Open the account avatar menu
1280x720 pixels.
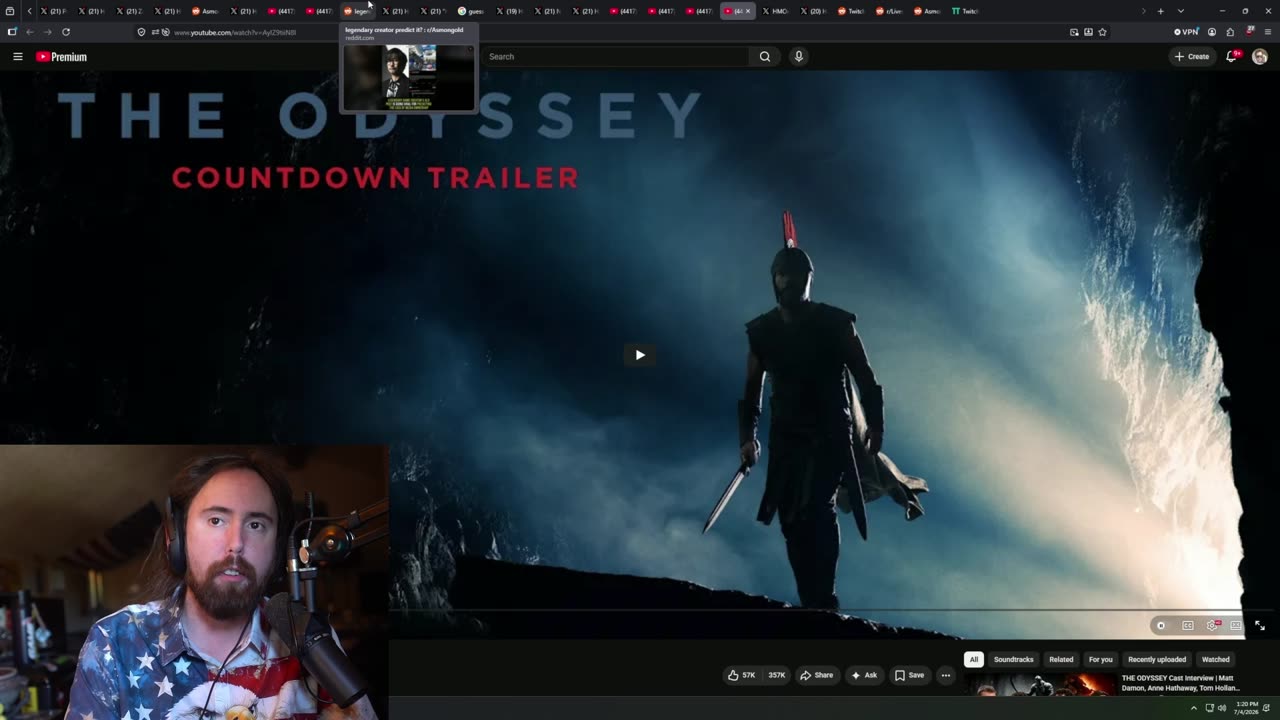click(x=1259, y=57)
